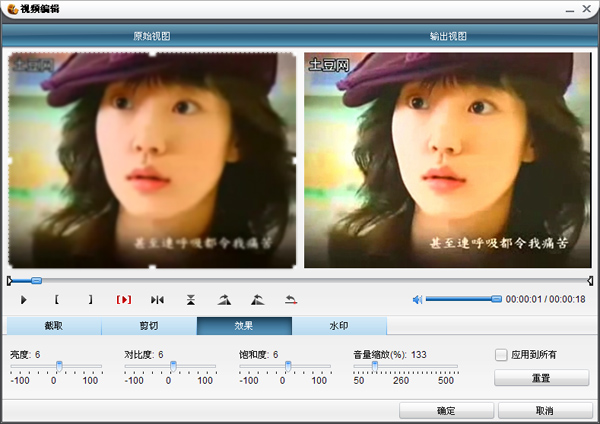Set the start point bracket marker
600x424 pixels.
(57, 299)
